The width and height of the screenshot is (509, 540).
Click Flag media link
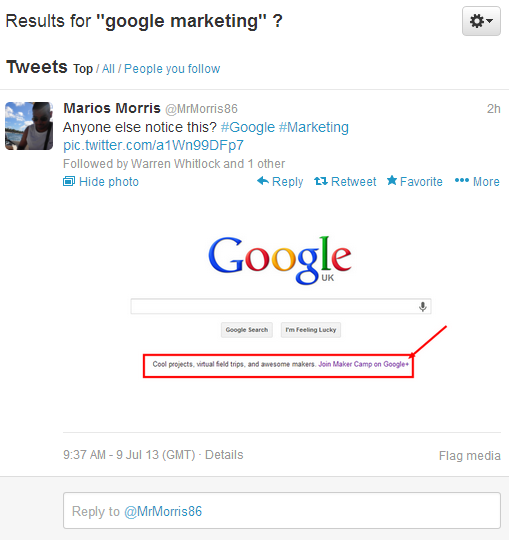pos(470,456)
